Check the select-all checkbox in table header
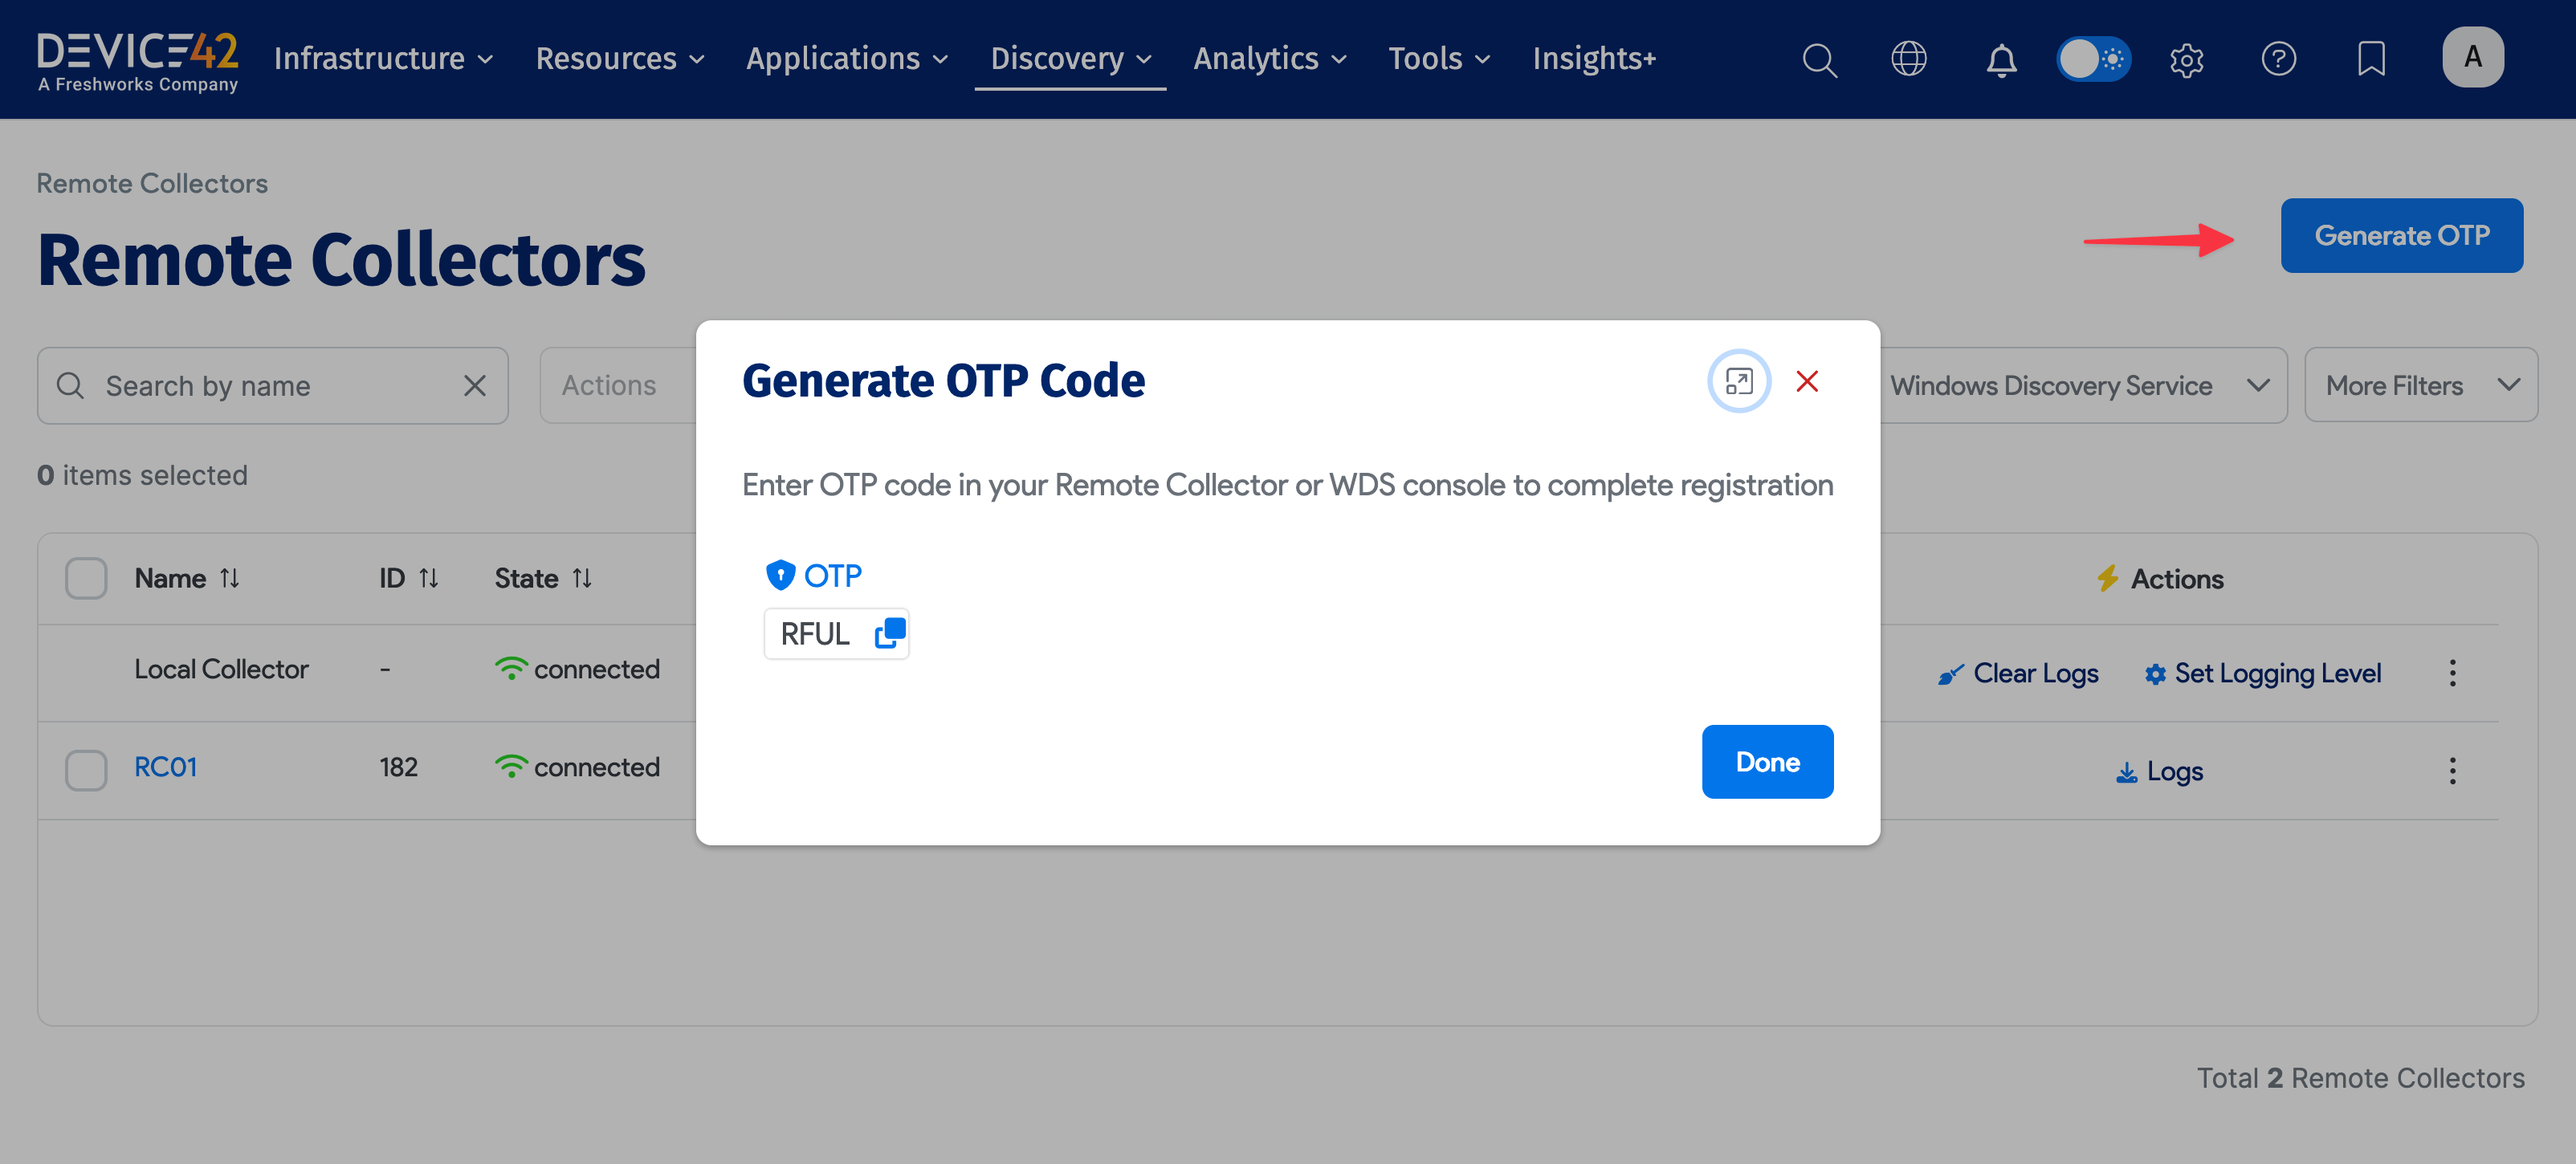The image size is (2576, 1164). pyautogui.click(x=86, y=577)
